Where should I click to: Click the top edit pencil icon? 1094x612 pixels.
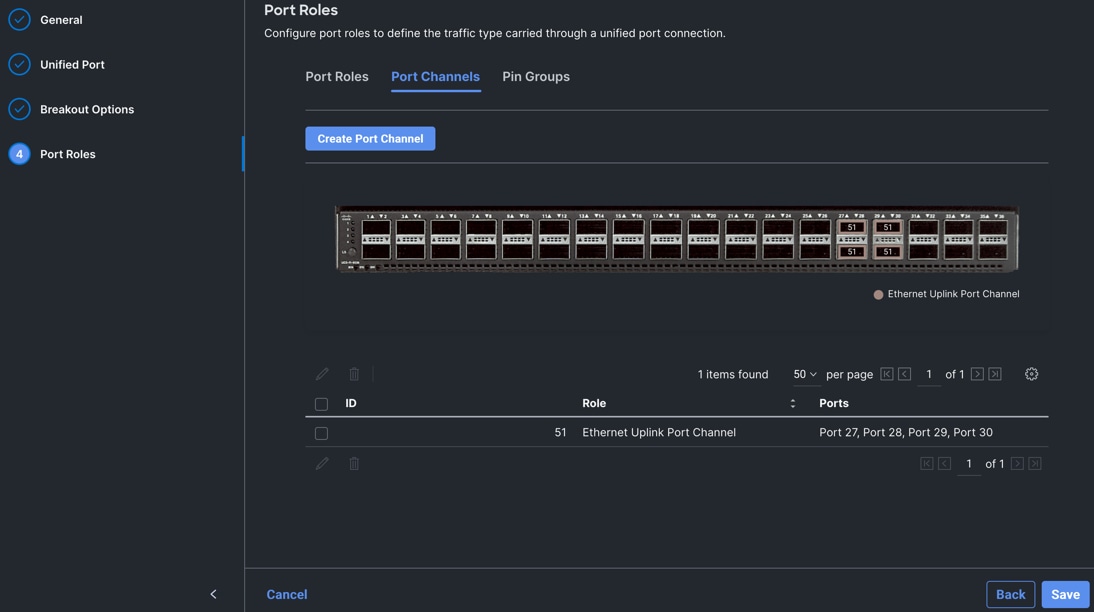[322, 374]
